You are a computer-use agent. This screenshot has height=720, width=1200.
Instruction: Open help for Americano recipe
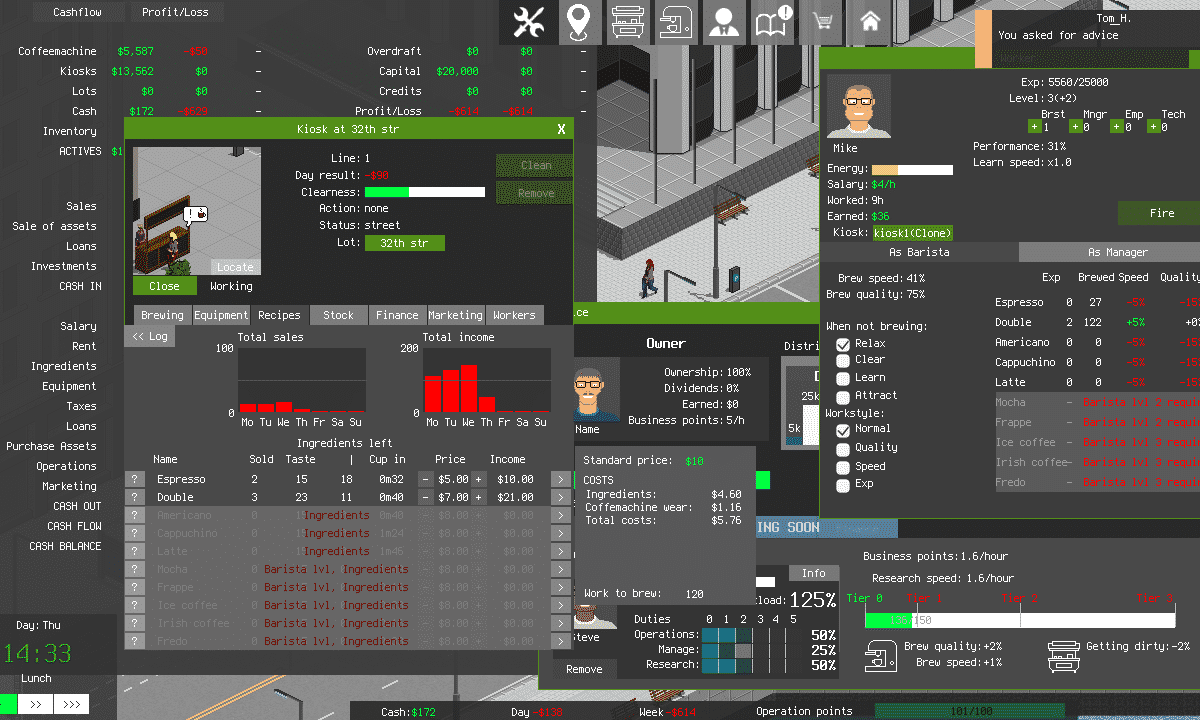click(134, 516)
